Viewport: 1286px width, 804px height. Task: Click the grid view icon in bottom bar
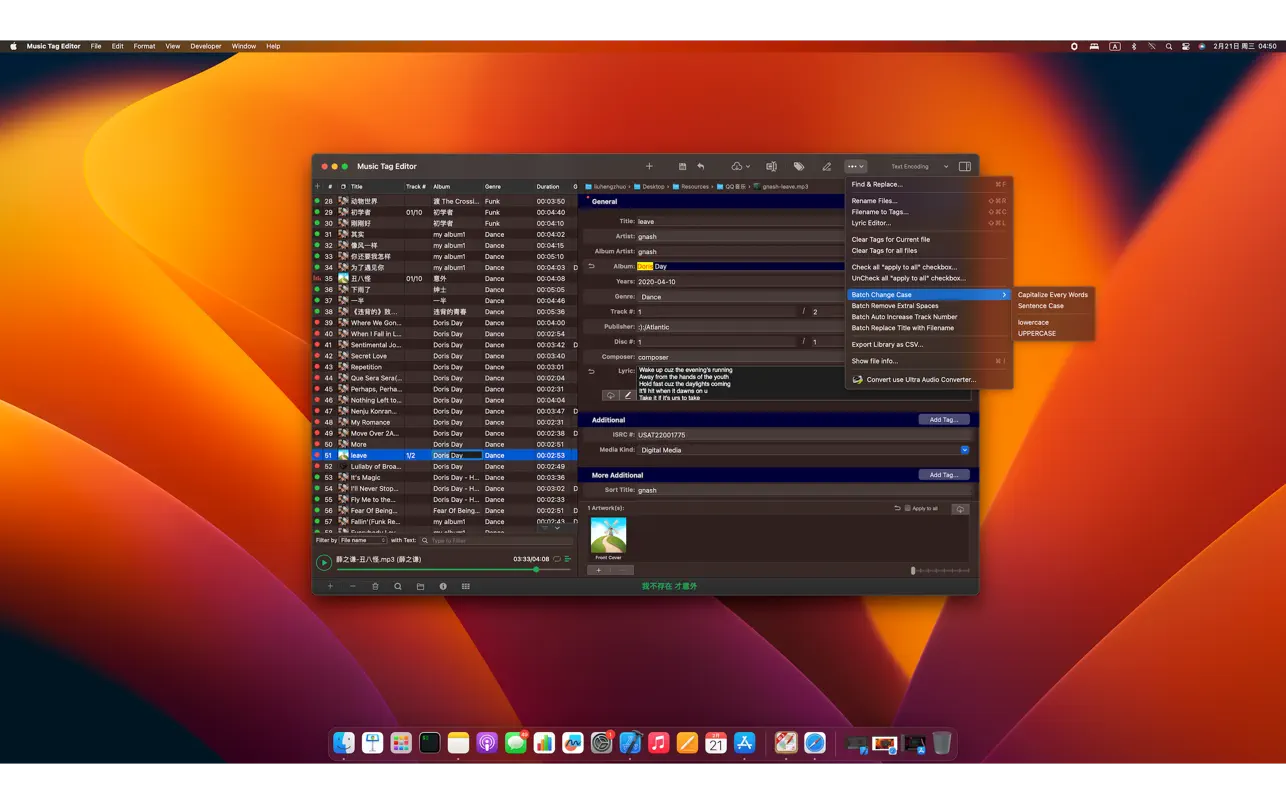point(466,587)
